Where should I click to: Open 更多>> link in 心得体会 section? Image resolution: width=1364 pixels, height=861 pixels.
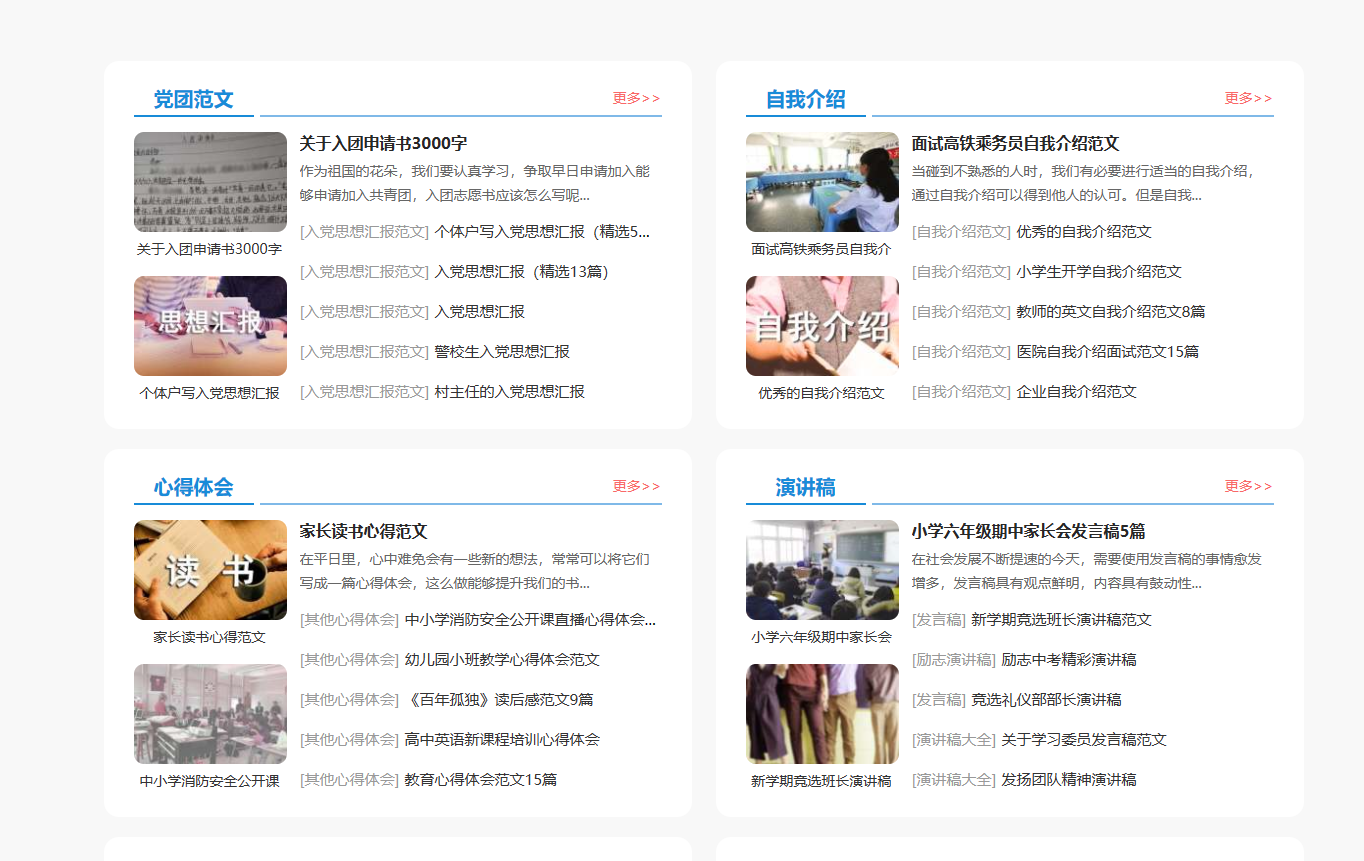[636, 486]
